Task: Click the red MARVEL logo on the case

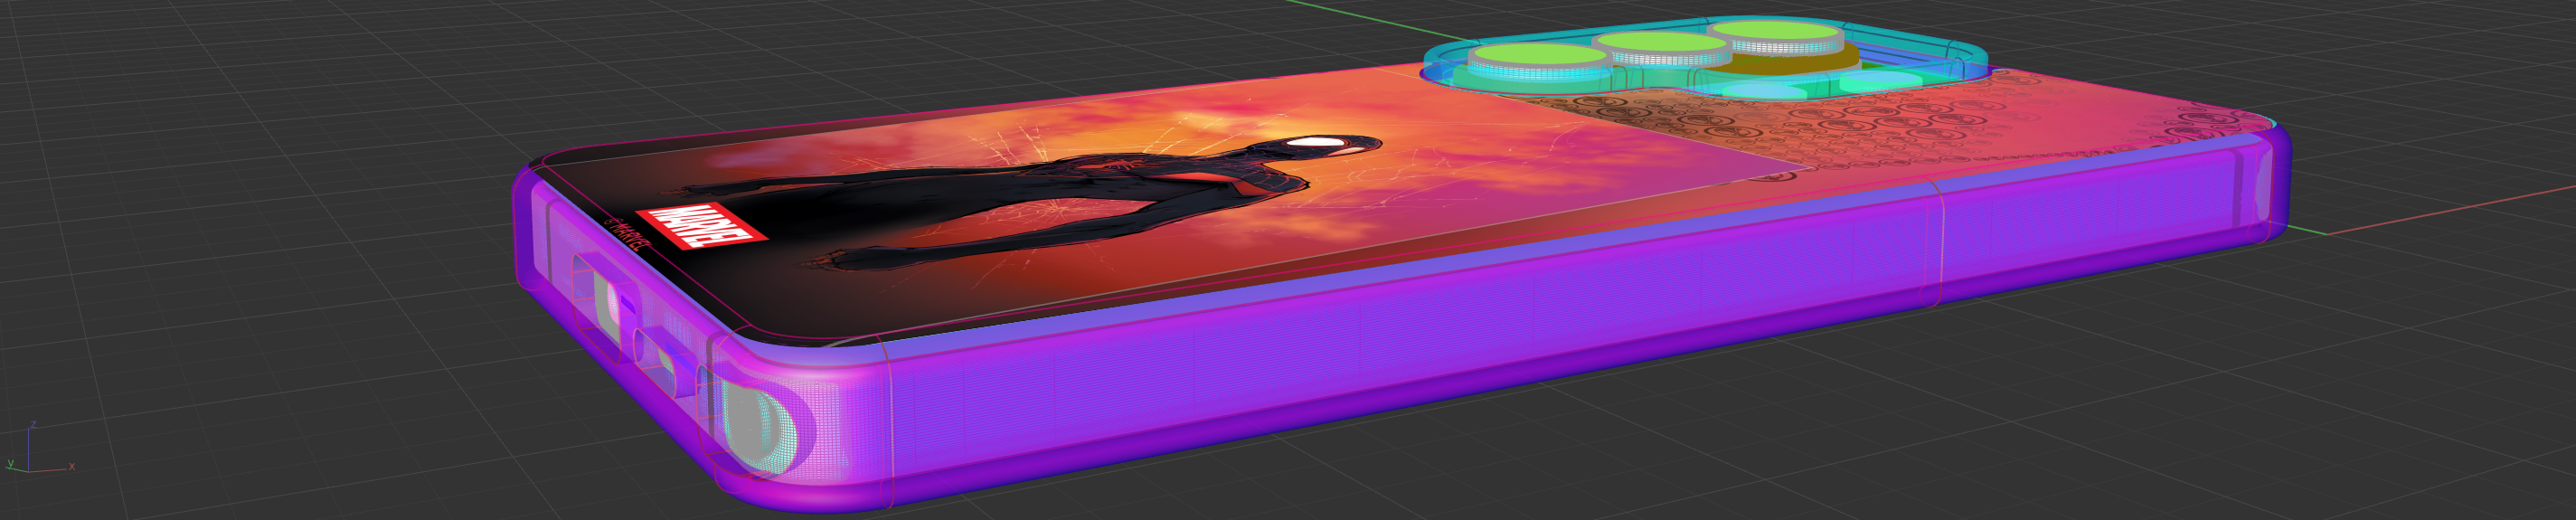Action: coord(708,227)
